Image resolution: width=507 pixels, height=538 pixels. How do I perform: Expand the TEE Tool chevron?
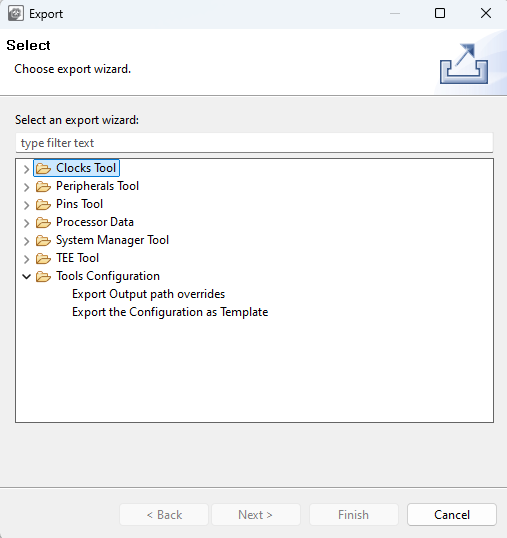click(26, 259)
